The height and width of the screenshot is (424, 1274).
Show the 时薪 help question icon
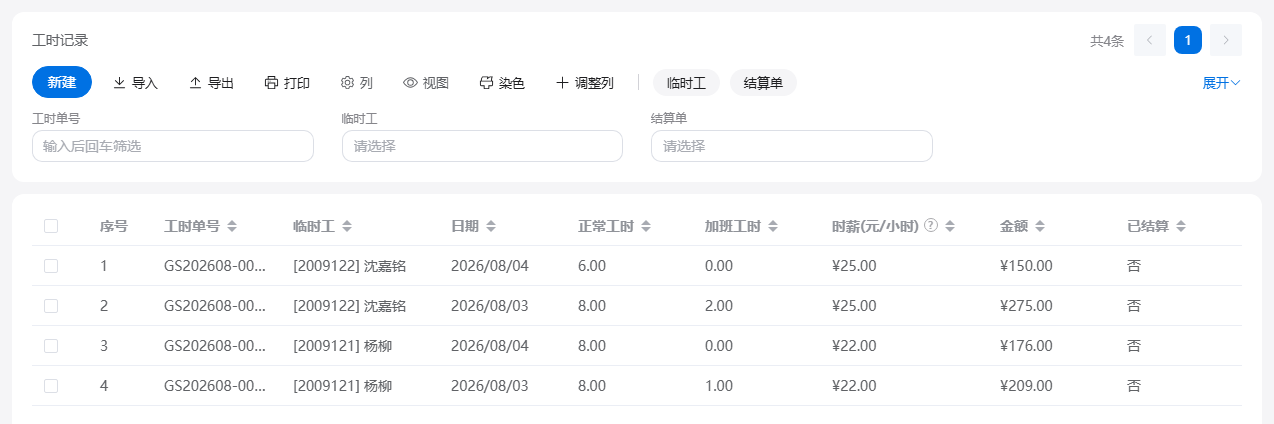(931, 226)
